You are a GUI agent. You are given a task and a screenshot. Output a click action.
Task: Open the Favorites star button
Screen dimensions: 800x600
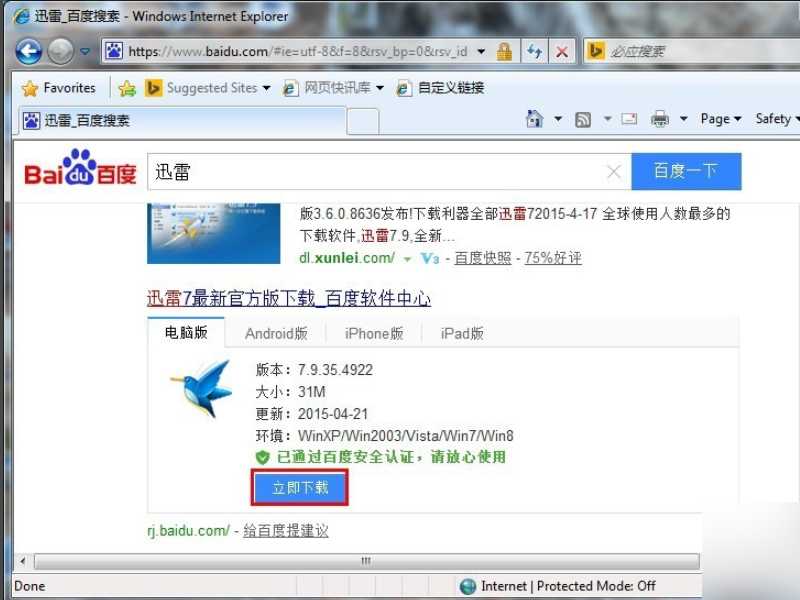point(59,88)
